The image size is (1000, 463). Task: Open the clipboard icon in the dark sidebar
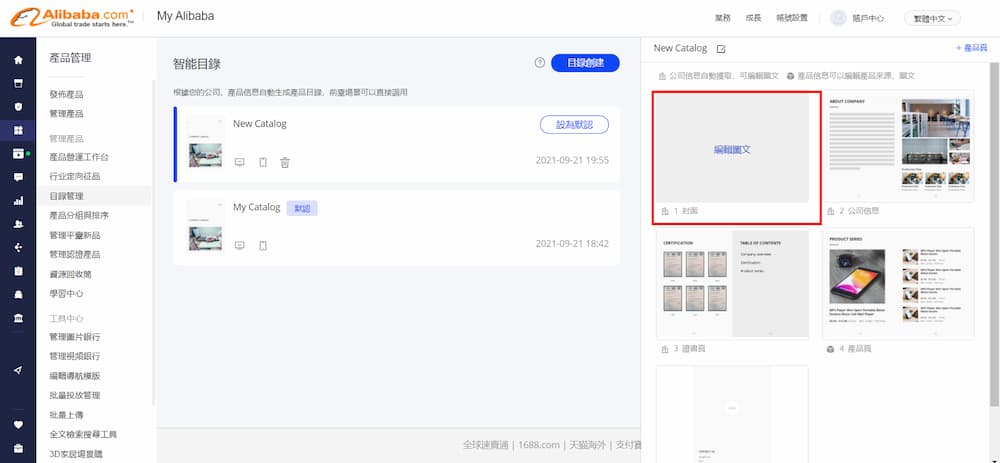coord(18,271)
